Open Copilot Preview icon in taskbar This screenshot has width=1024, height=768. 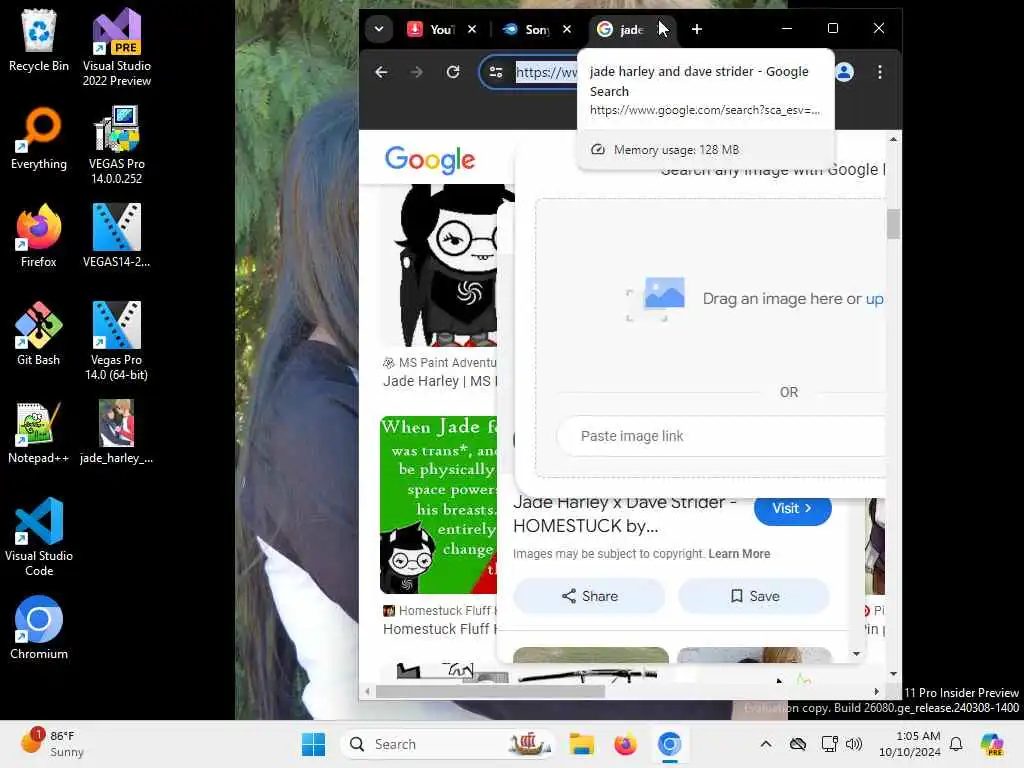tap(992, 744)
